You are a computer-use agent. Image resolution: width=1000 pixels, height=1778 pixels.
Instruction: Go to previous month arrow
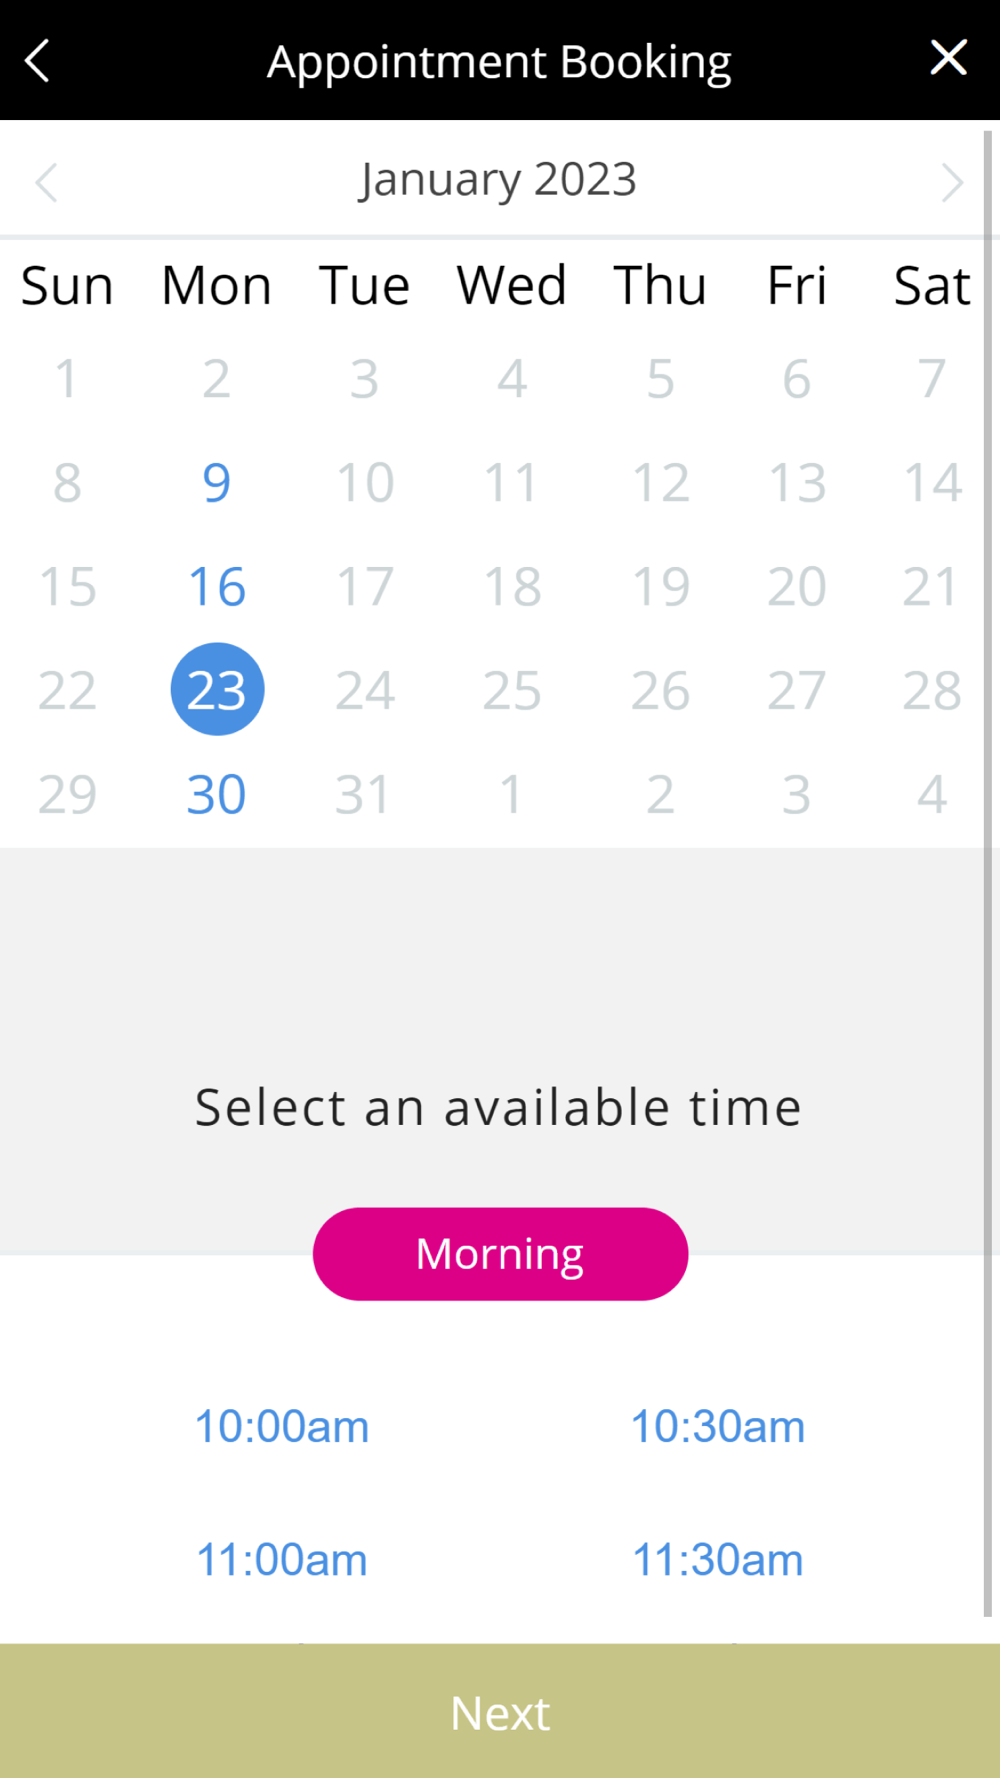click(46, 182)
